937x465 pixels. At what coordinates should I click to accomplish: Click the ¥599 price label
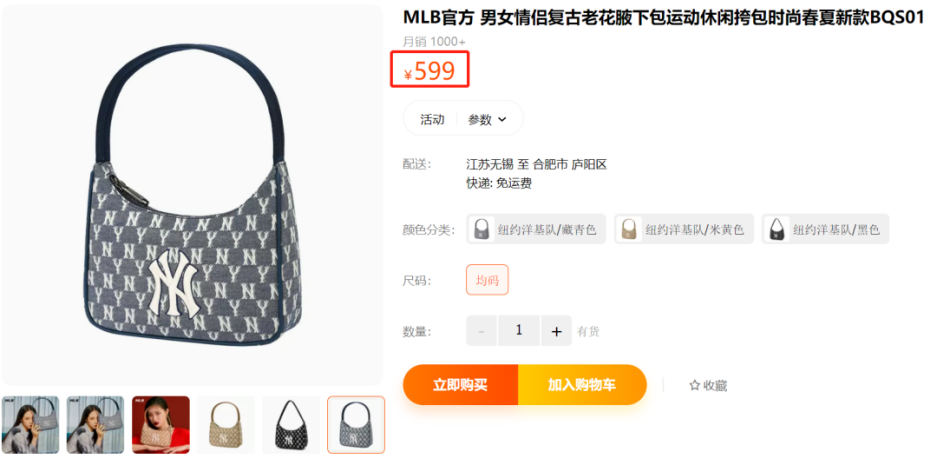[x=430, y=70]
